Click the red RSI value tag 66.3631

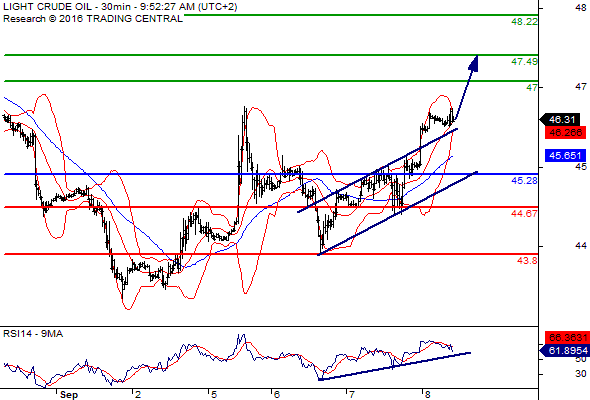pyautogui.click(x=567, y=337)
